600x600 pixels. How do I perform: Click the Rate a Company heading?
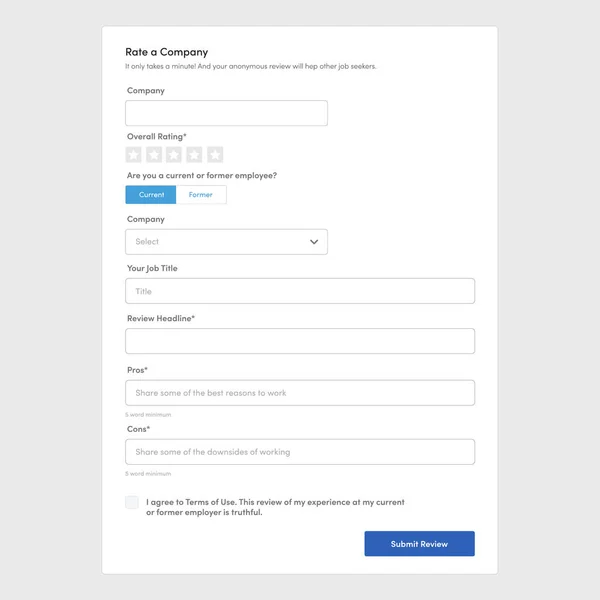coord(167,52)
